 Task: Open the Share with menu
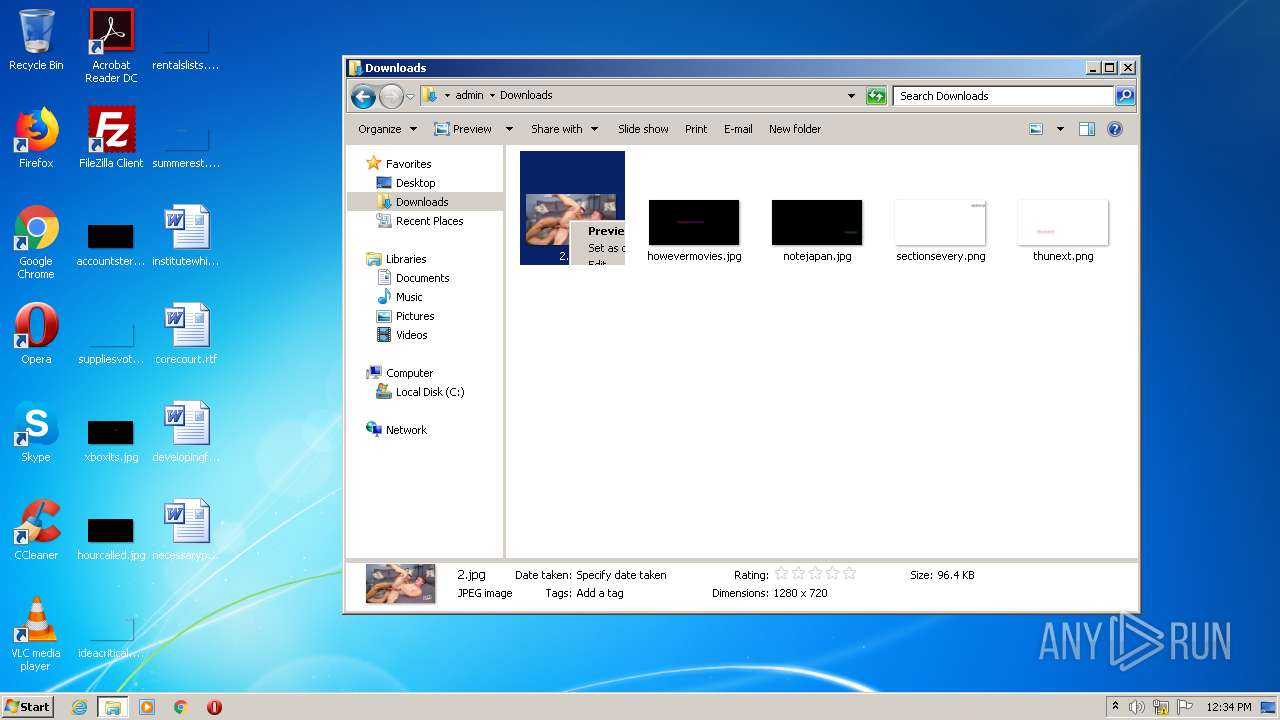tap(564, 129)
